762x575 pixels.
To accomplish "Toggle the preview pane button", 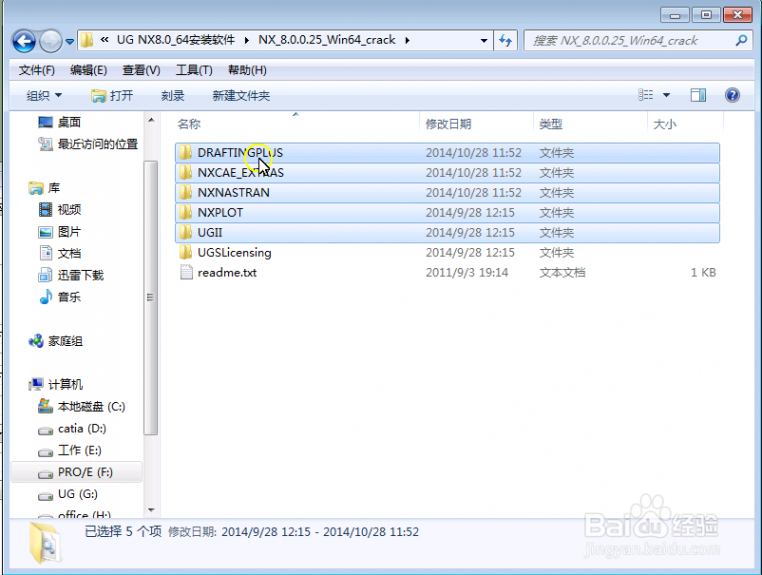I will [x=698, y=95].
